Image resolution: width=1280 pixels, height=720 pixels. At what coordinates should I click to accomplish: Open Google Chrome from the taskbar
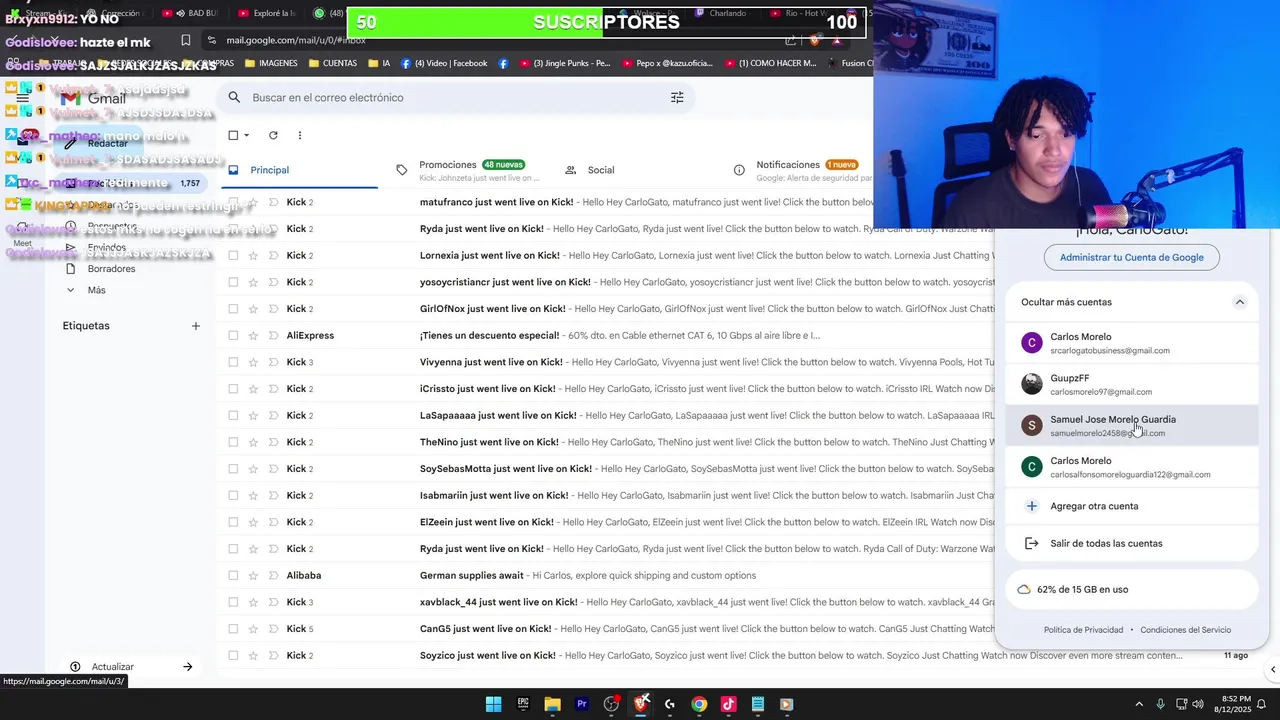699,704
